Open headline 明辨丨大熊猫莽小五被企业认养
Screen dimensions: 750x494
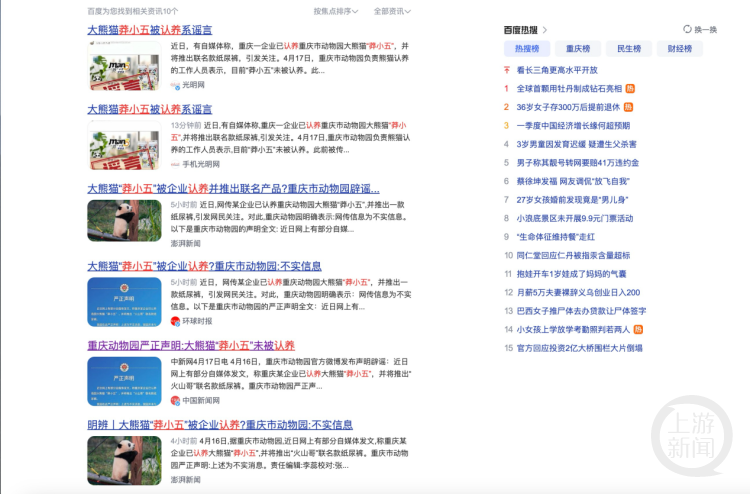click(220, 425)
